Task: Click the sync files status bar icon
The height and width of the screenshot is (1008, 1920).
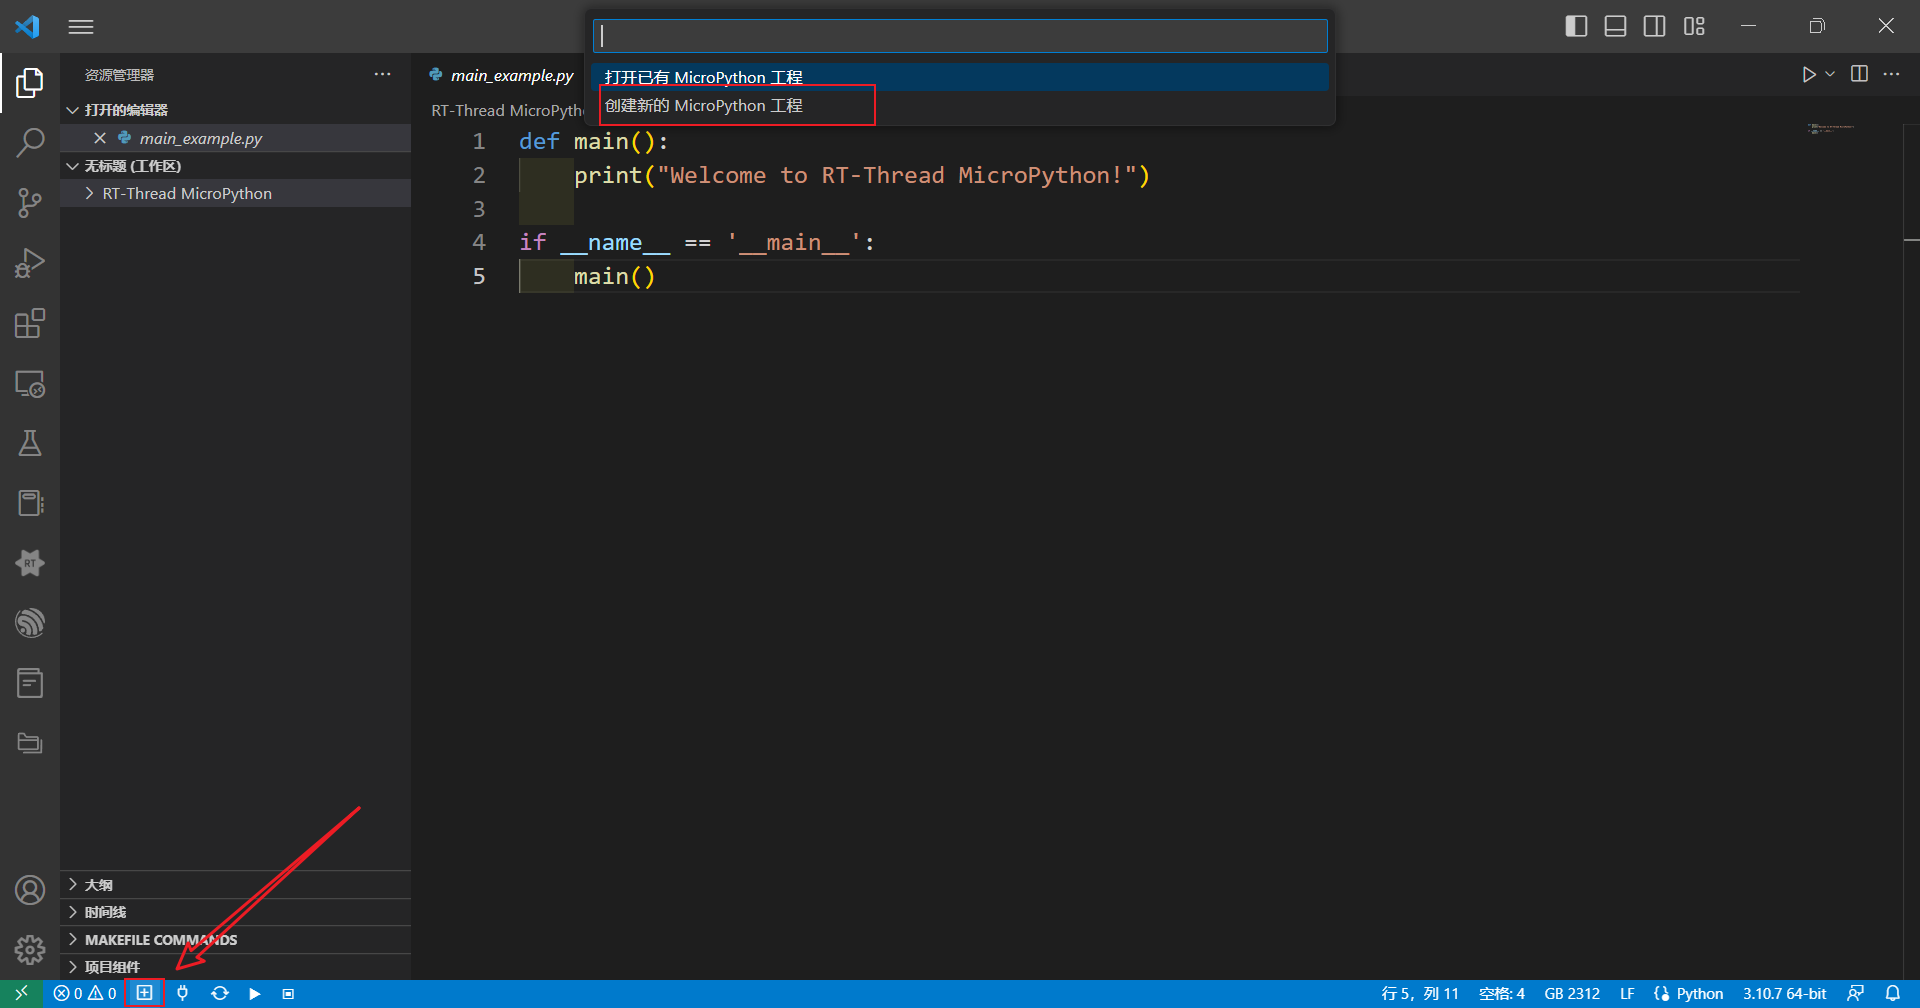Action: pyautogui.click(x=220, y=993)
